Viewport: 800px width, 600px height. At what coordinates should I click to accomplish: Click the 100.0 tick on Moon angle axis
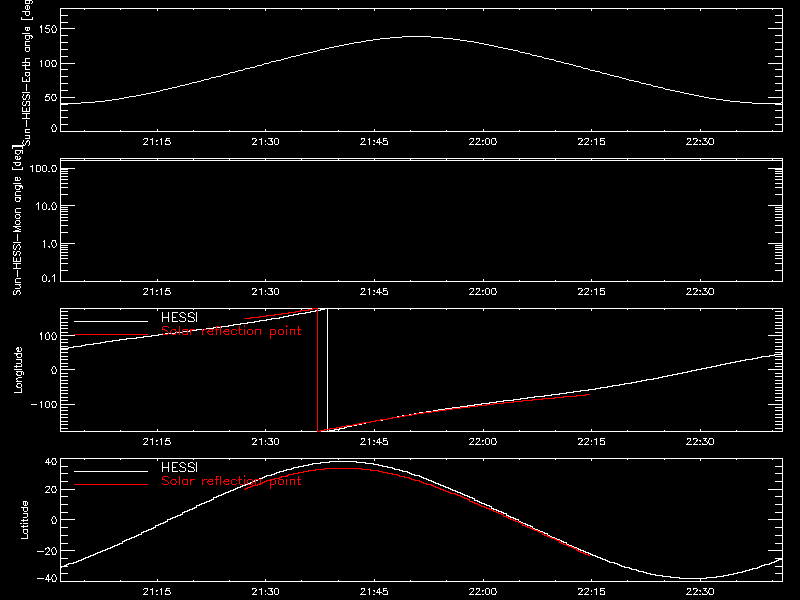43,169
